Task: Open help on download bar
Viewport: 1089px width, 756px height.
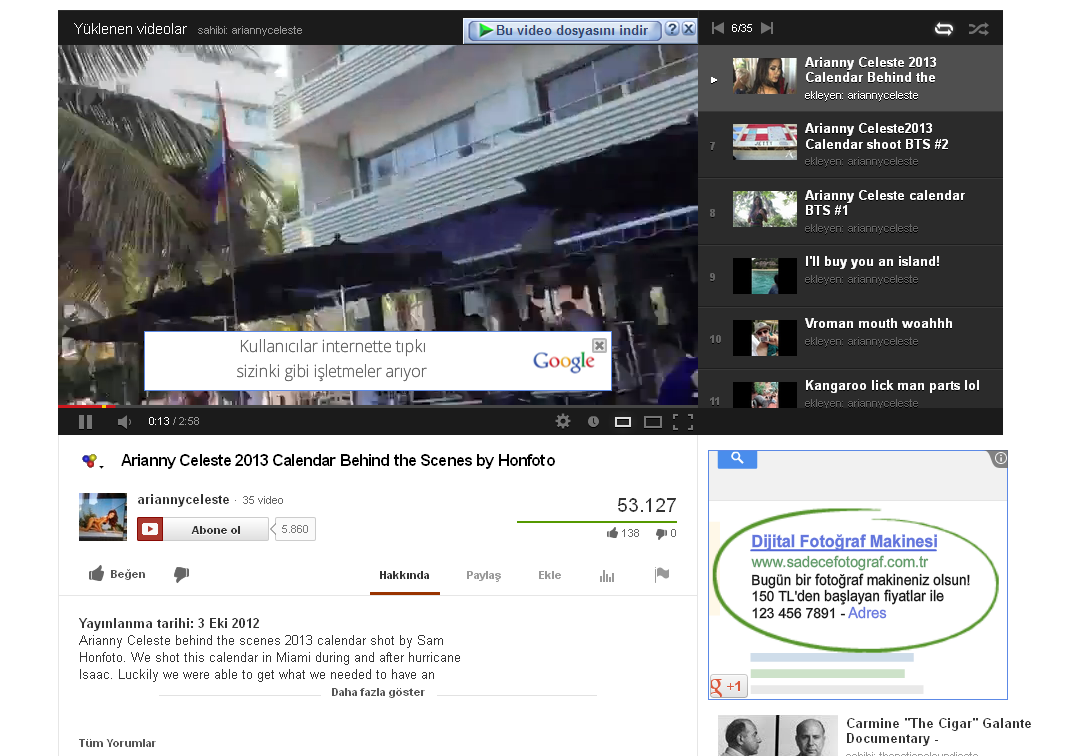Action: coord(672,29)
